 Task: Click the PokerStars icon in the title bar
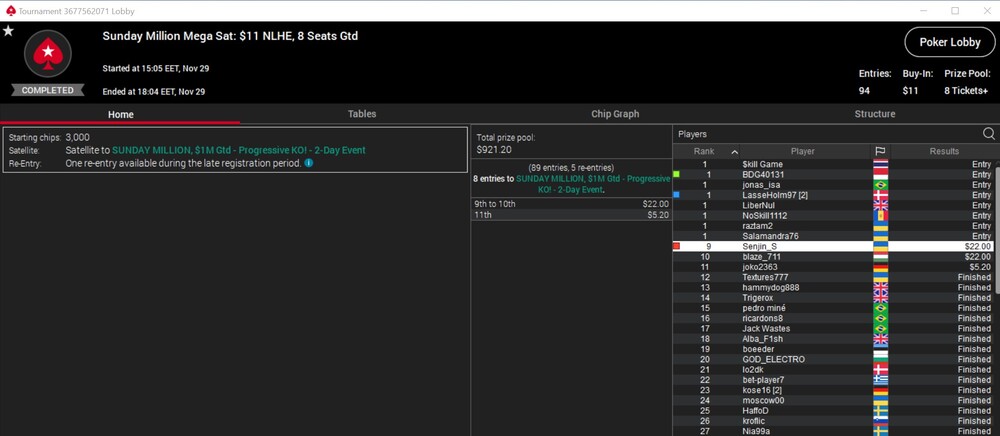coord(10,11)
